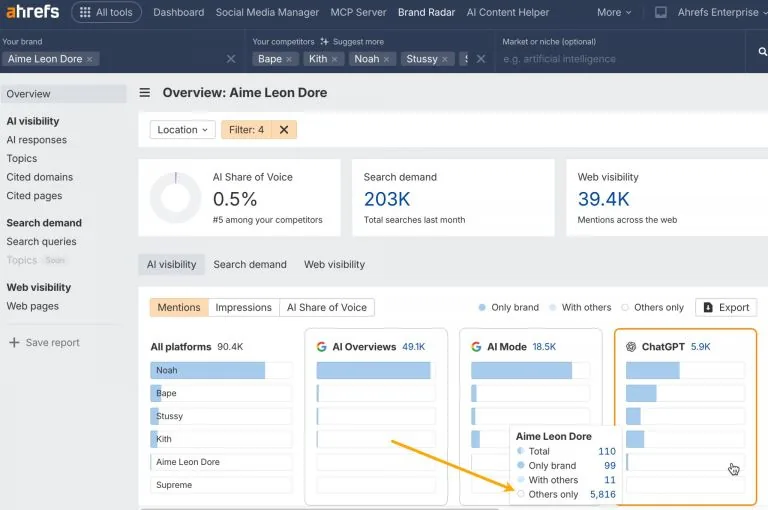Open AI responses in sidebar
The image size is (768, 510).
(37, 140)
